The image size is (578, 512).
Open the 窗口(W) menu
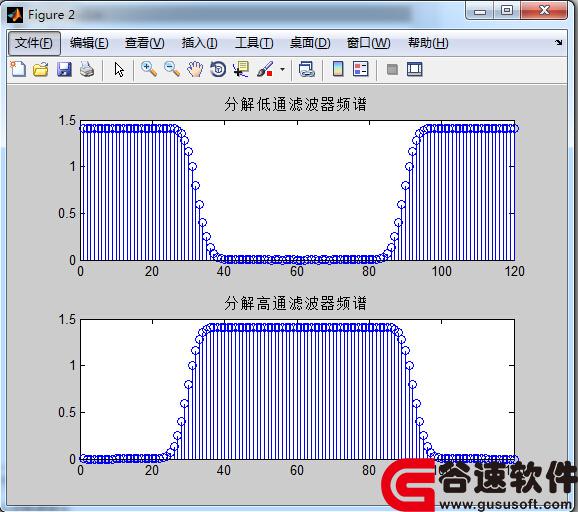tap(368, 43)
